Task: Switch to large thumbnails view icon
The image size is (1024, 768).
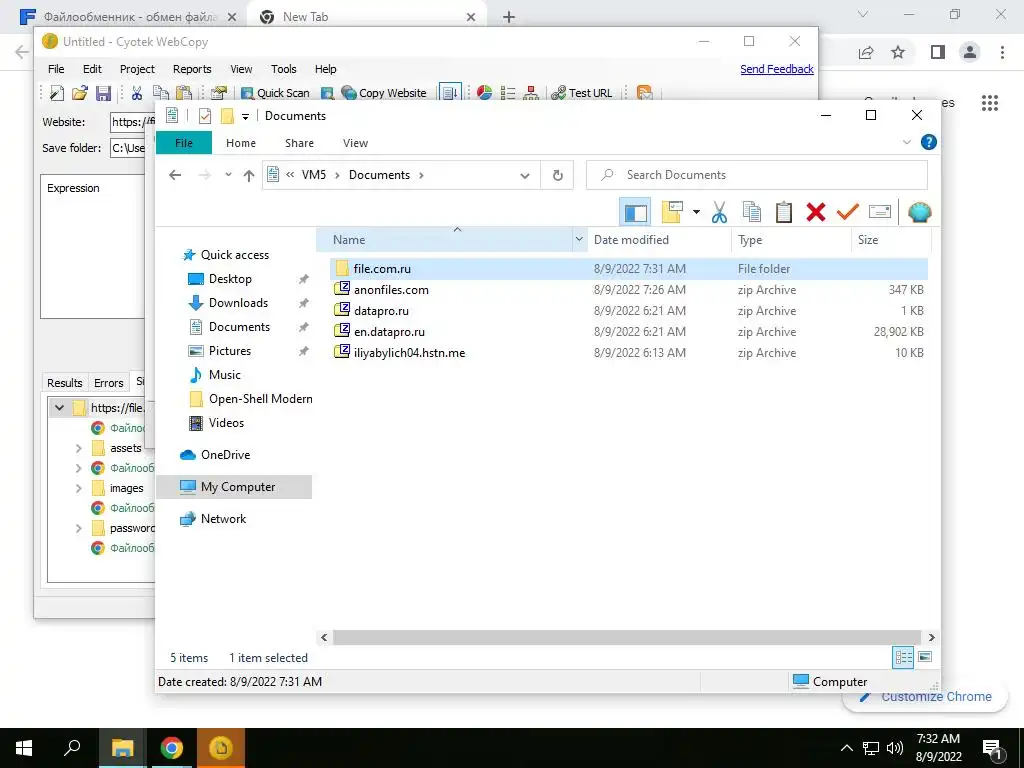Action: coord(925,657)
